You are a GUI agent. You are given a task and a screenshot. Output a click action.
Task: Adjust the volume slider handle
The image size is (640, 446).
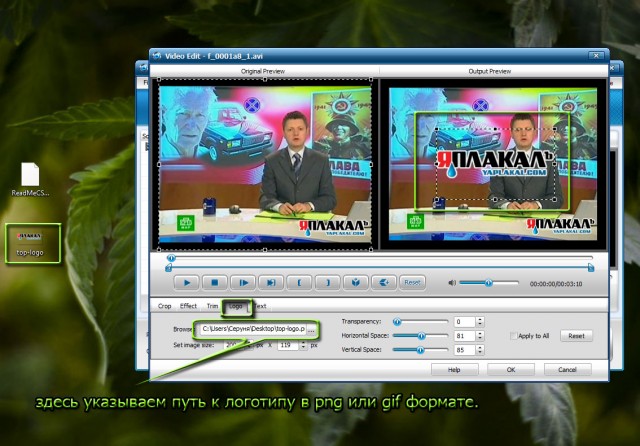click(x=488, y=283)
